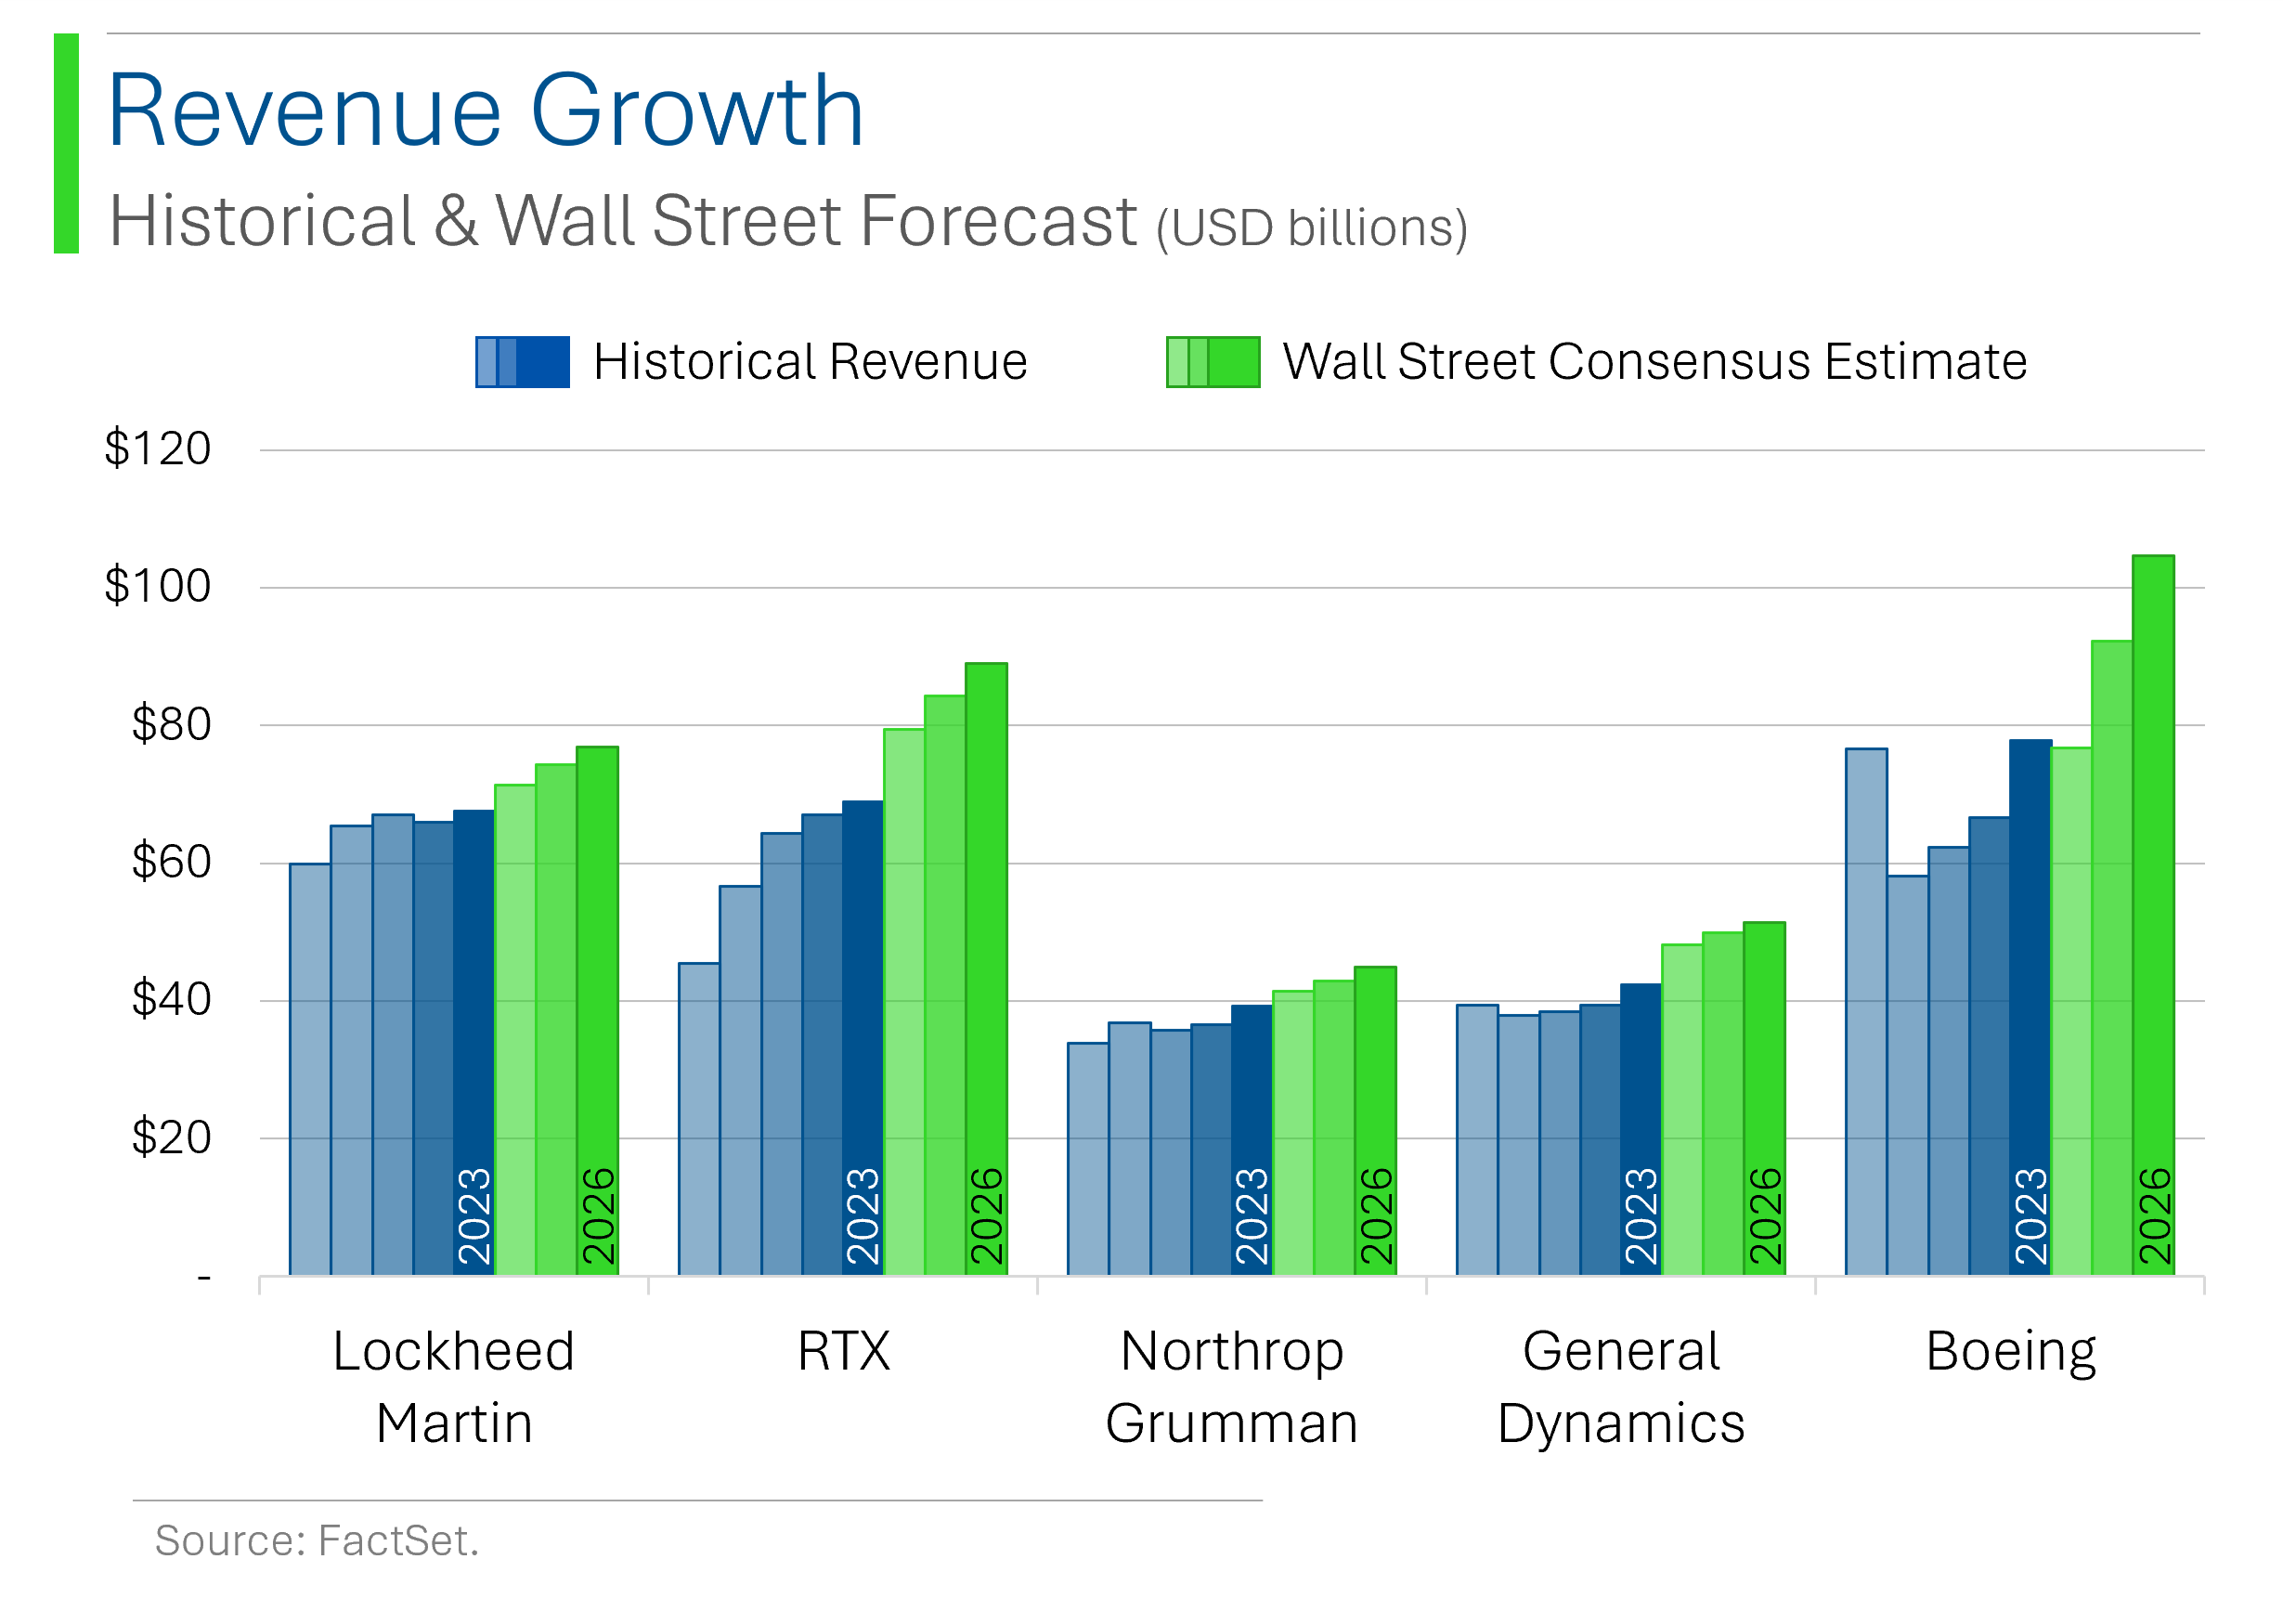2283x1624 pixels.
Task: Select Lockheed Martin's lightest green estimate bar
Action: pyautogui.click(x=515, y=1030)
